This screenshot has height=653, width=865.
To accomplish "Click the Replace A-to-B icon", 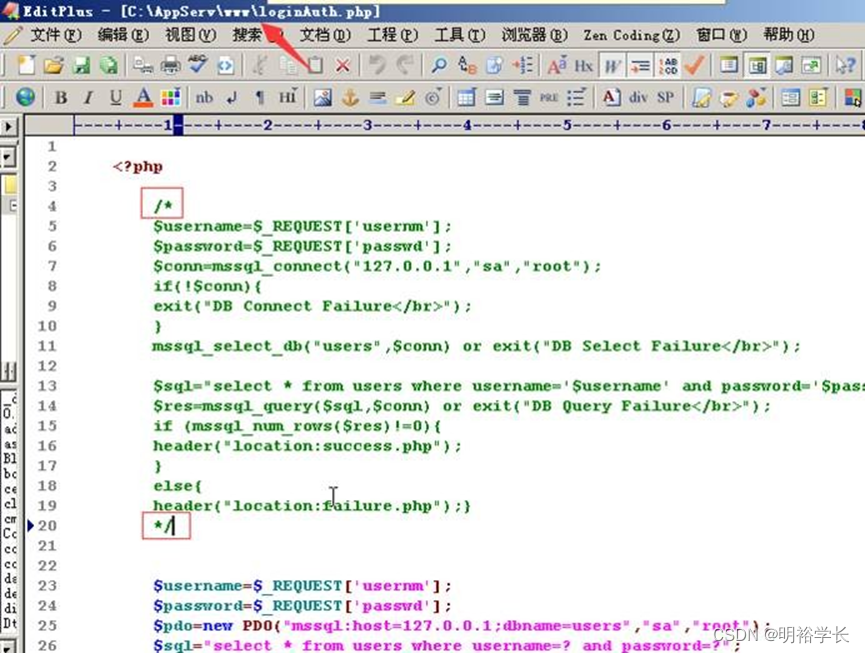I will click(x=467, y=66).
